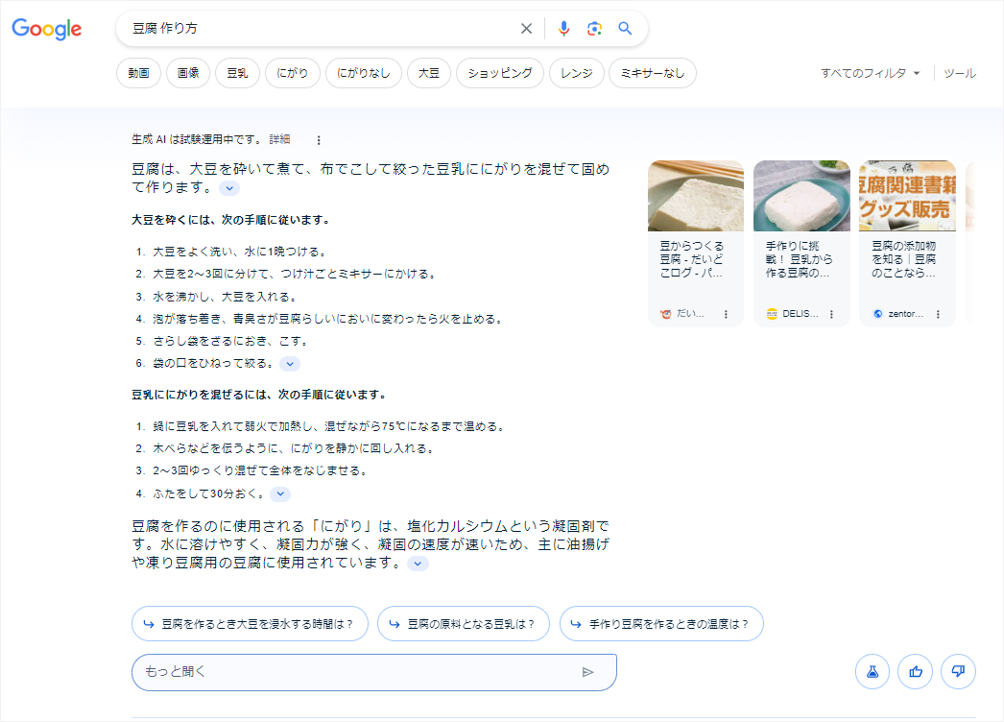Ask the suggested question about soybean soaking time

249,623
